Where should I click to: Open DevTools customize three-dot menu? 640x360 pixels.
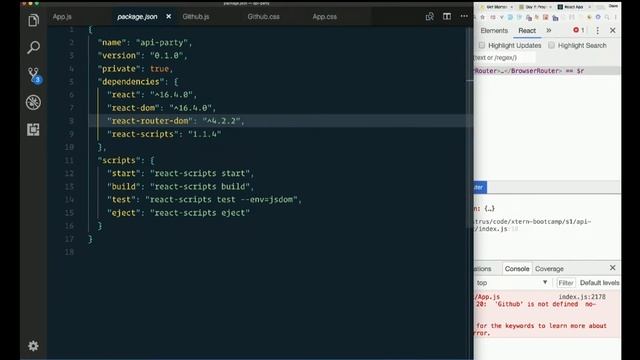coord(598,31)
